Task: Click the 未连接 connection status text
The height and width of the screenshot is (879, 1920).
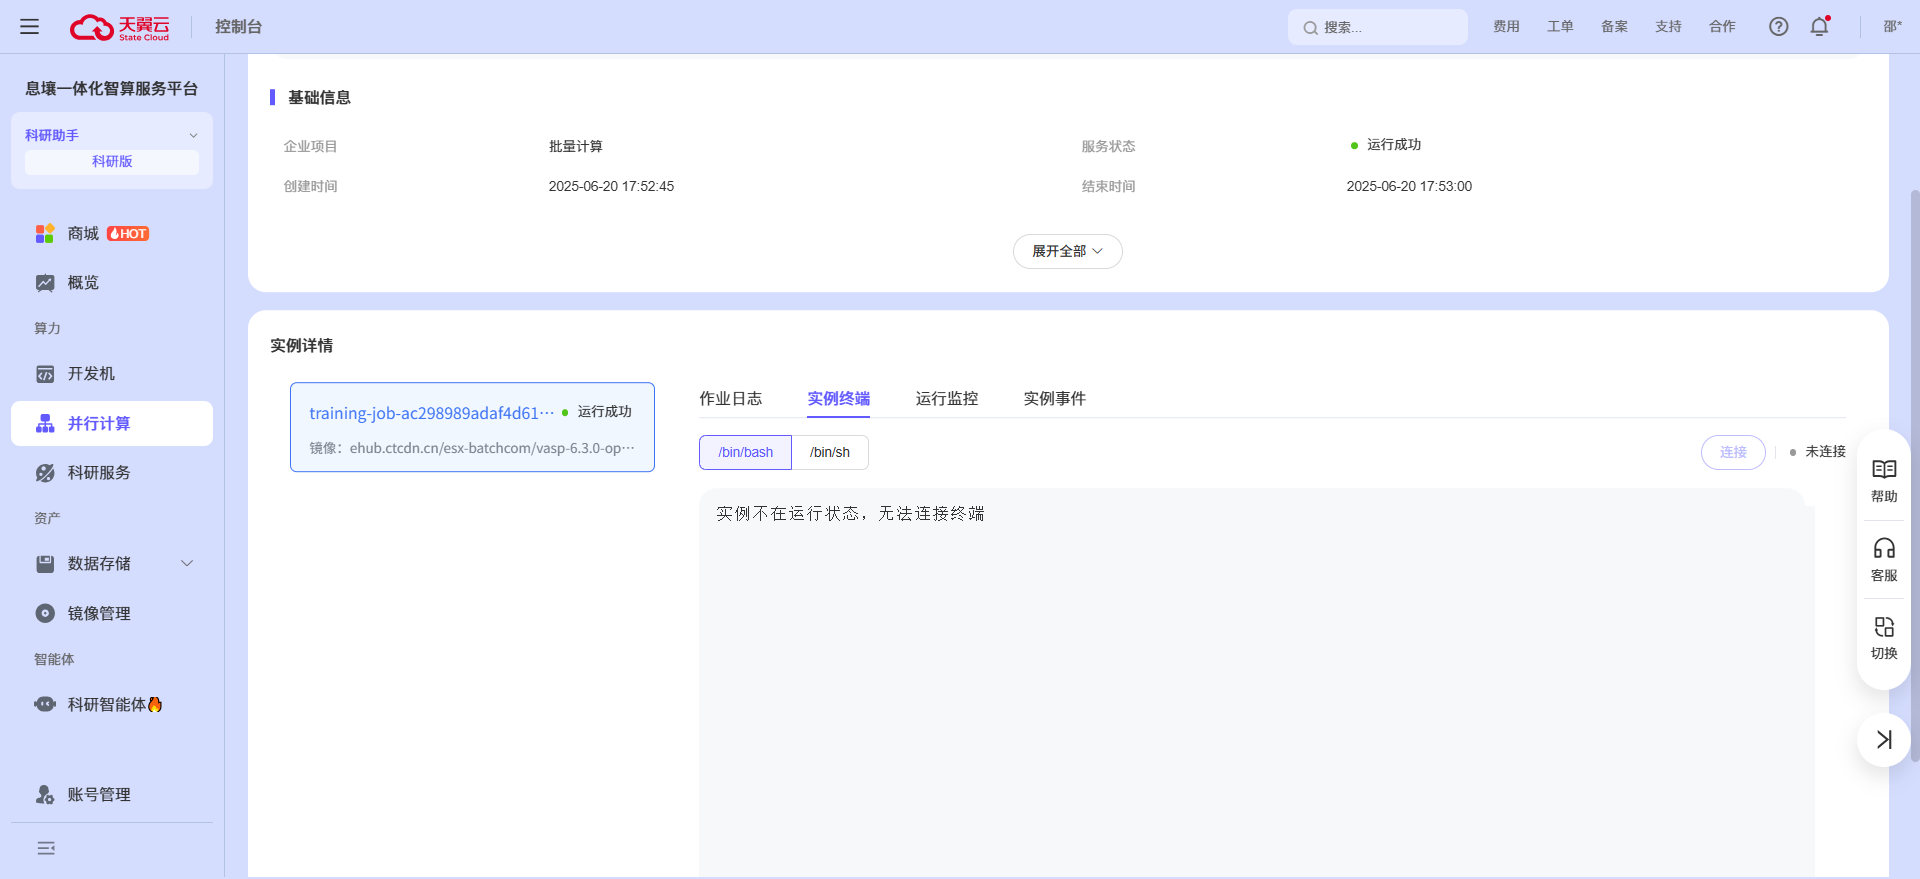Action: pyautogui.click(x=1825, y=452)
